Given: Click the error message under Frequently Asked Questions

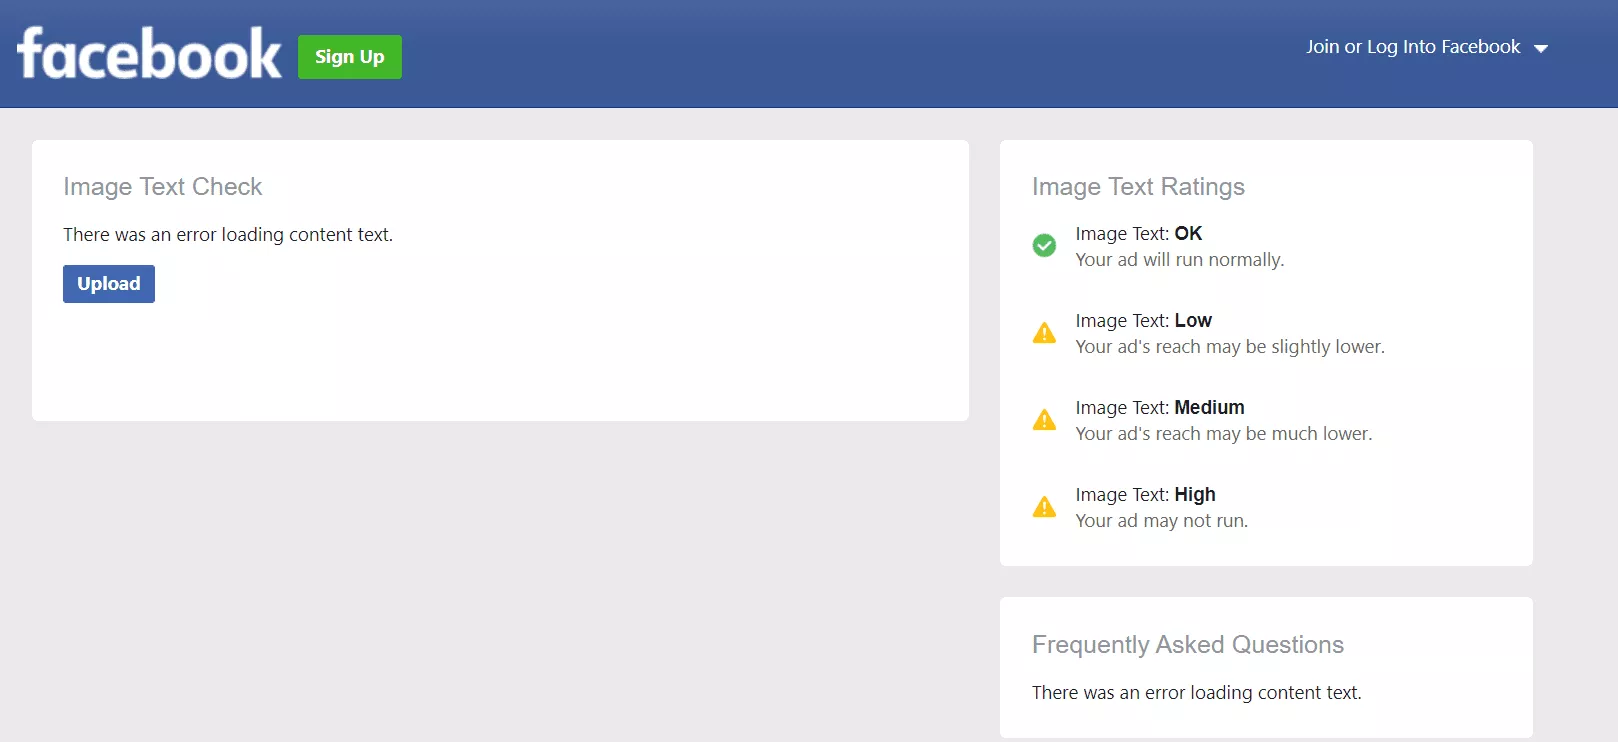Looking at the screenshot, I should click(1196, 693).
